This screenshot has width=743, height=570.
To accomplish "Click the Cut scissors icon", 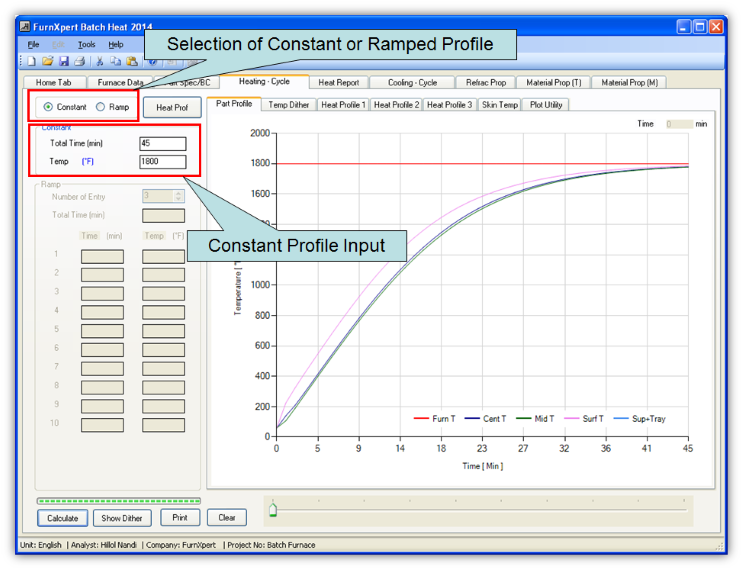I will 100,61.
